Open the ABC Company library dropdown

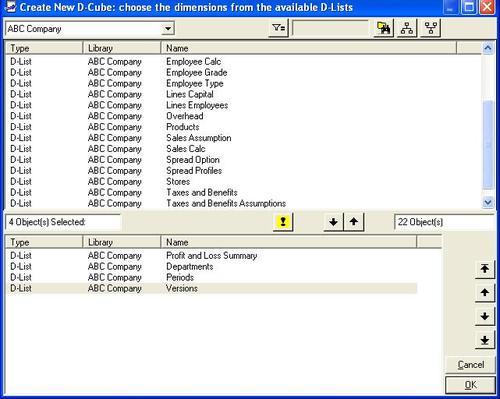tap(168, 29)
